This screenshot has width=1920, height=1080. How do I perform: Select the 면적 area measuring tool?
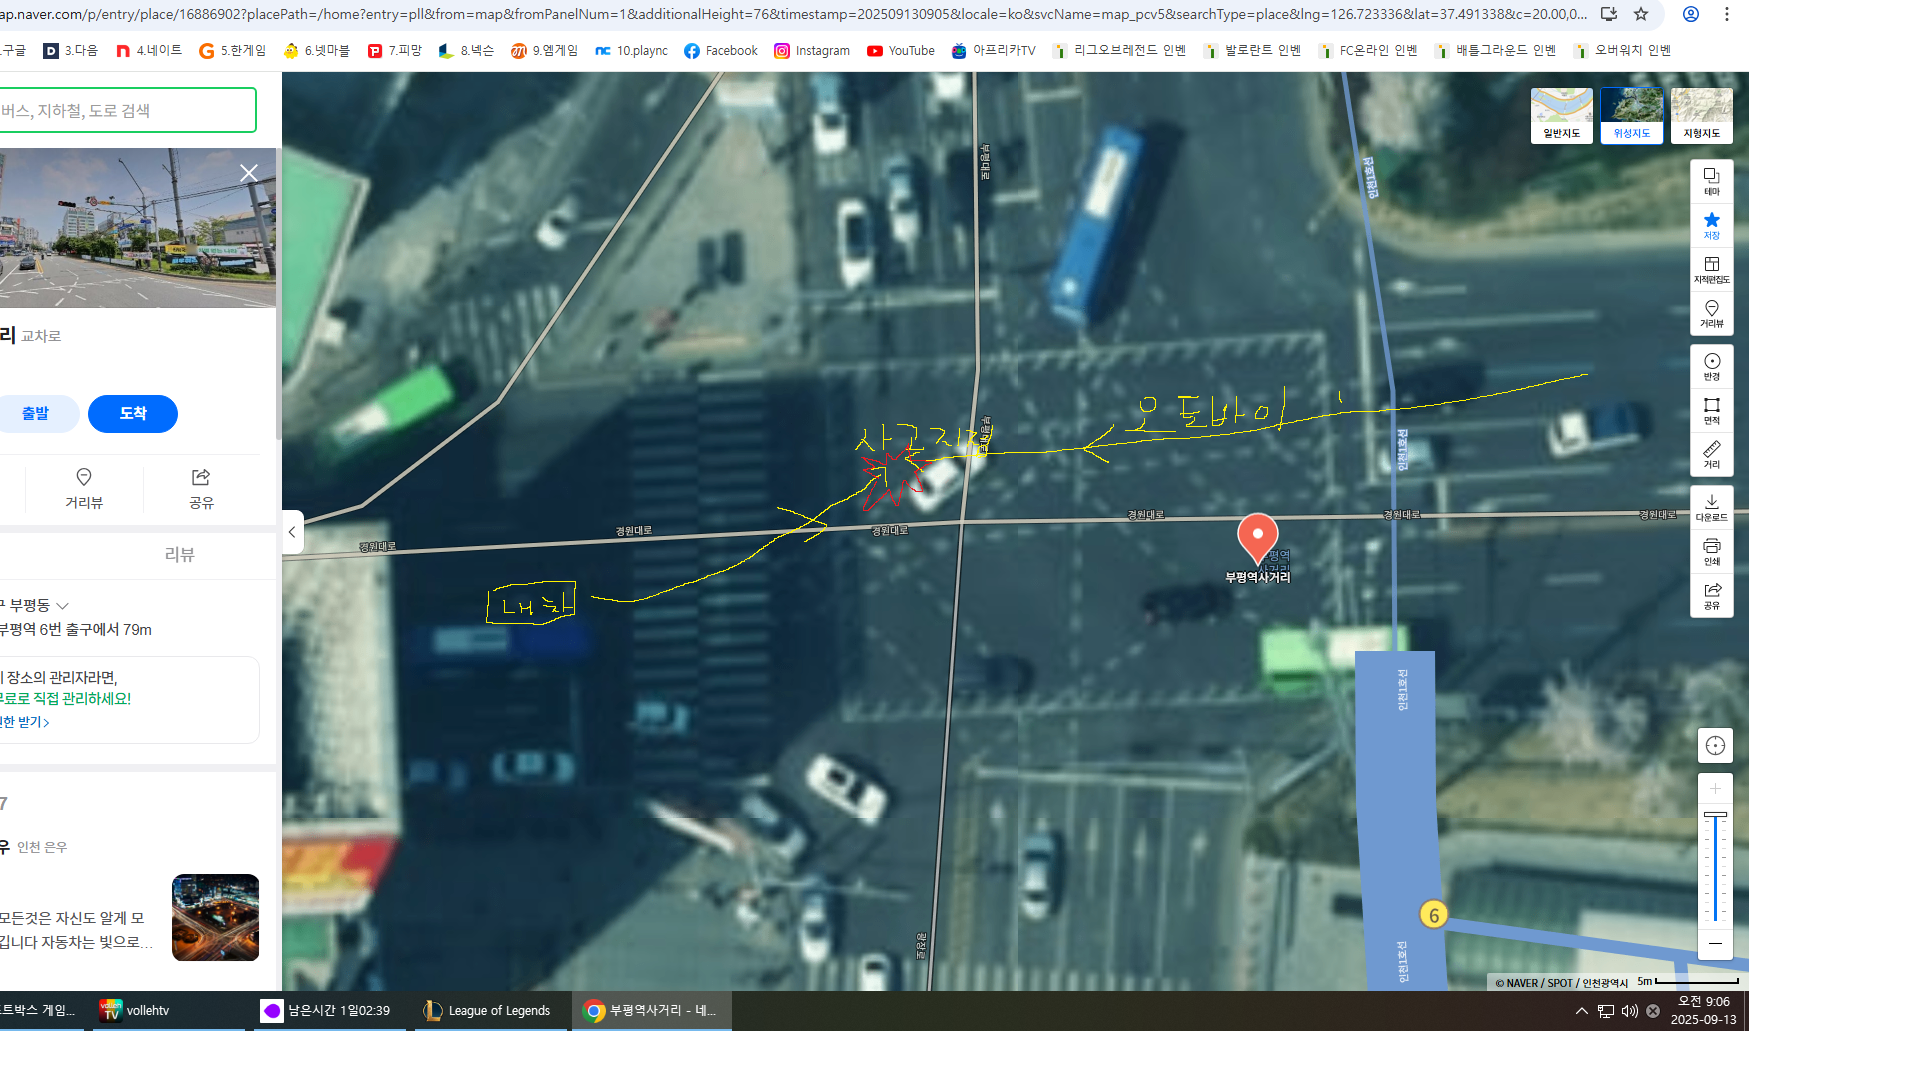pyautogui.click(x=1711, y=410)
